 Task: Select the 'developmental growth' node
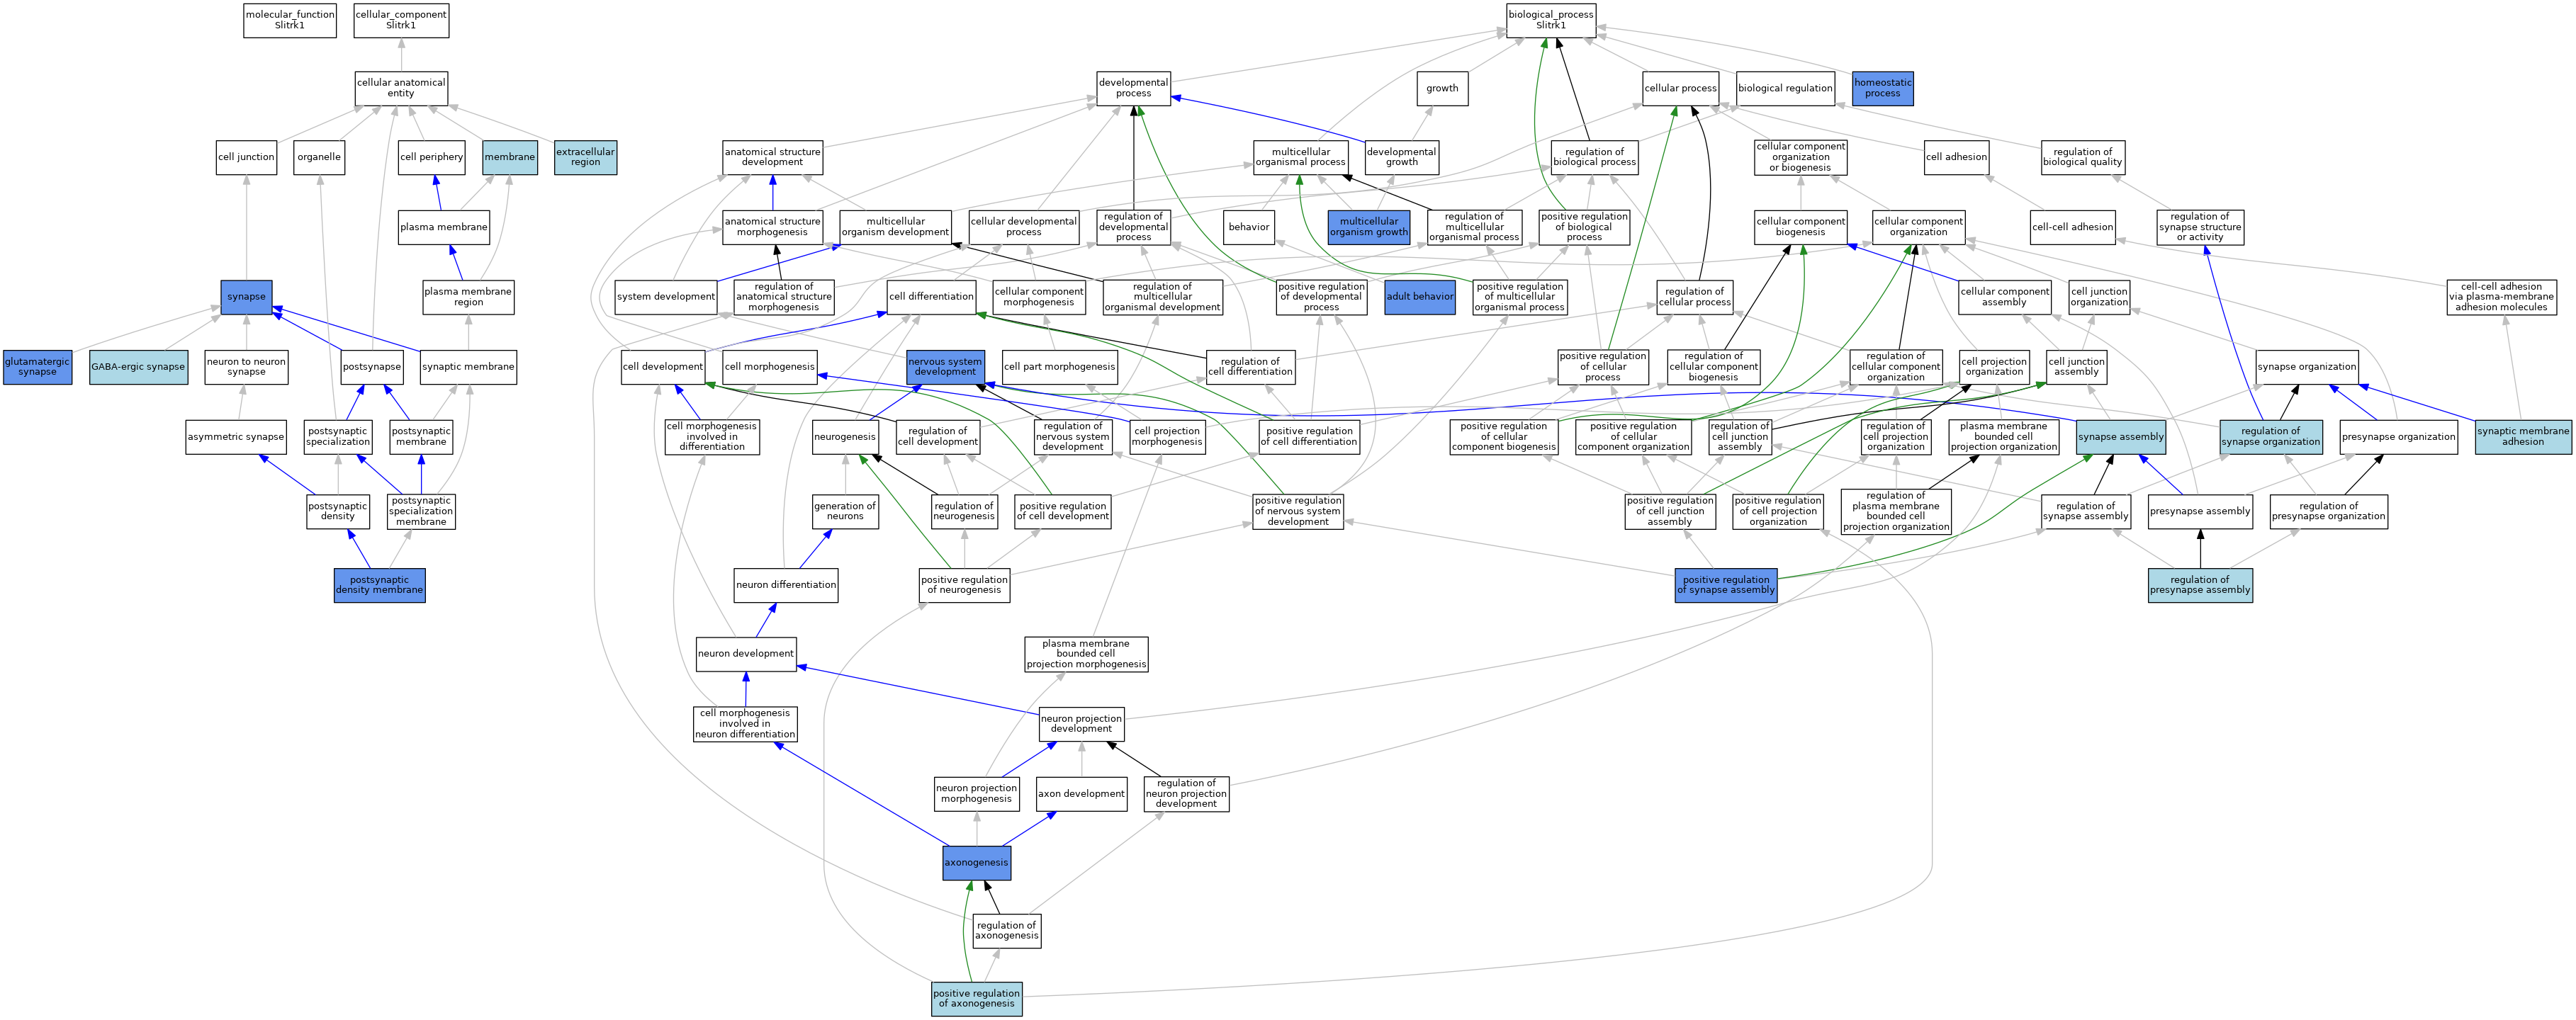[x=1401, y=157]
